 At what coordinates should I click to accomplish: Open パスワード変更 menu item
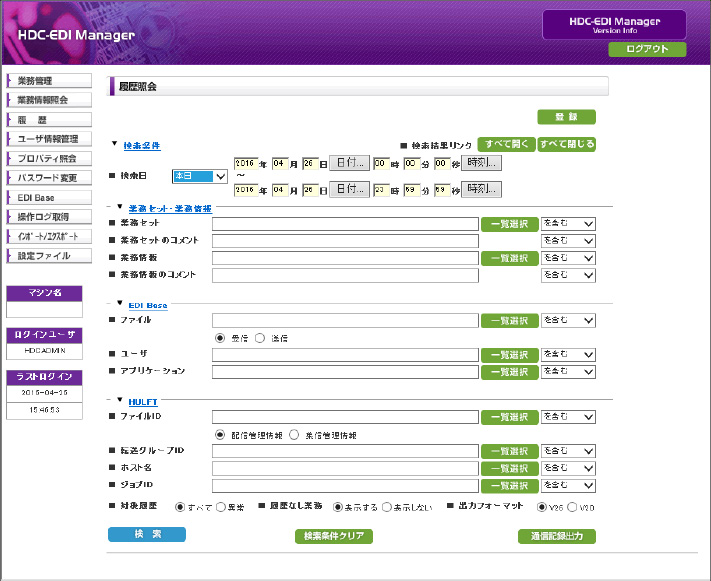click(x=49, y=178)
